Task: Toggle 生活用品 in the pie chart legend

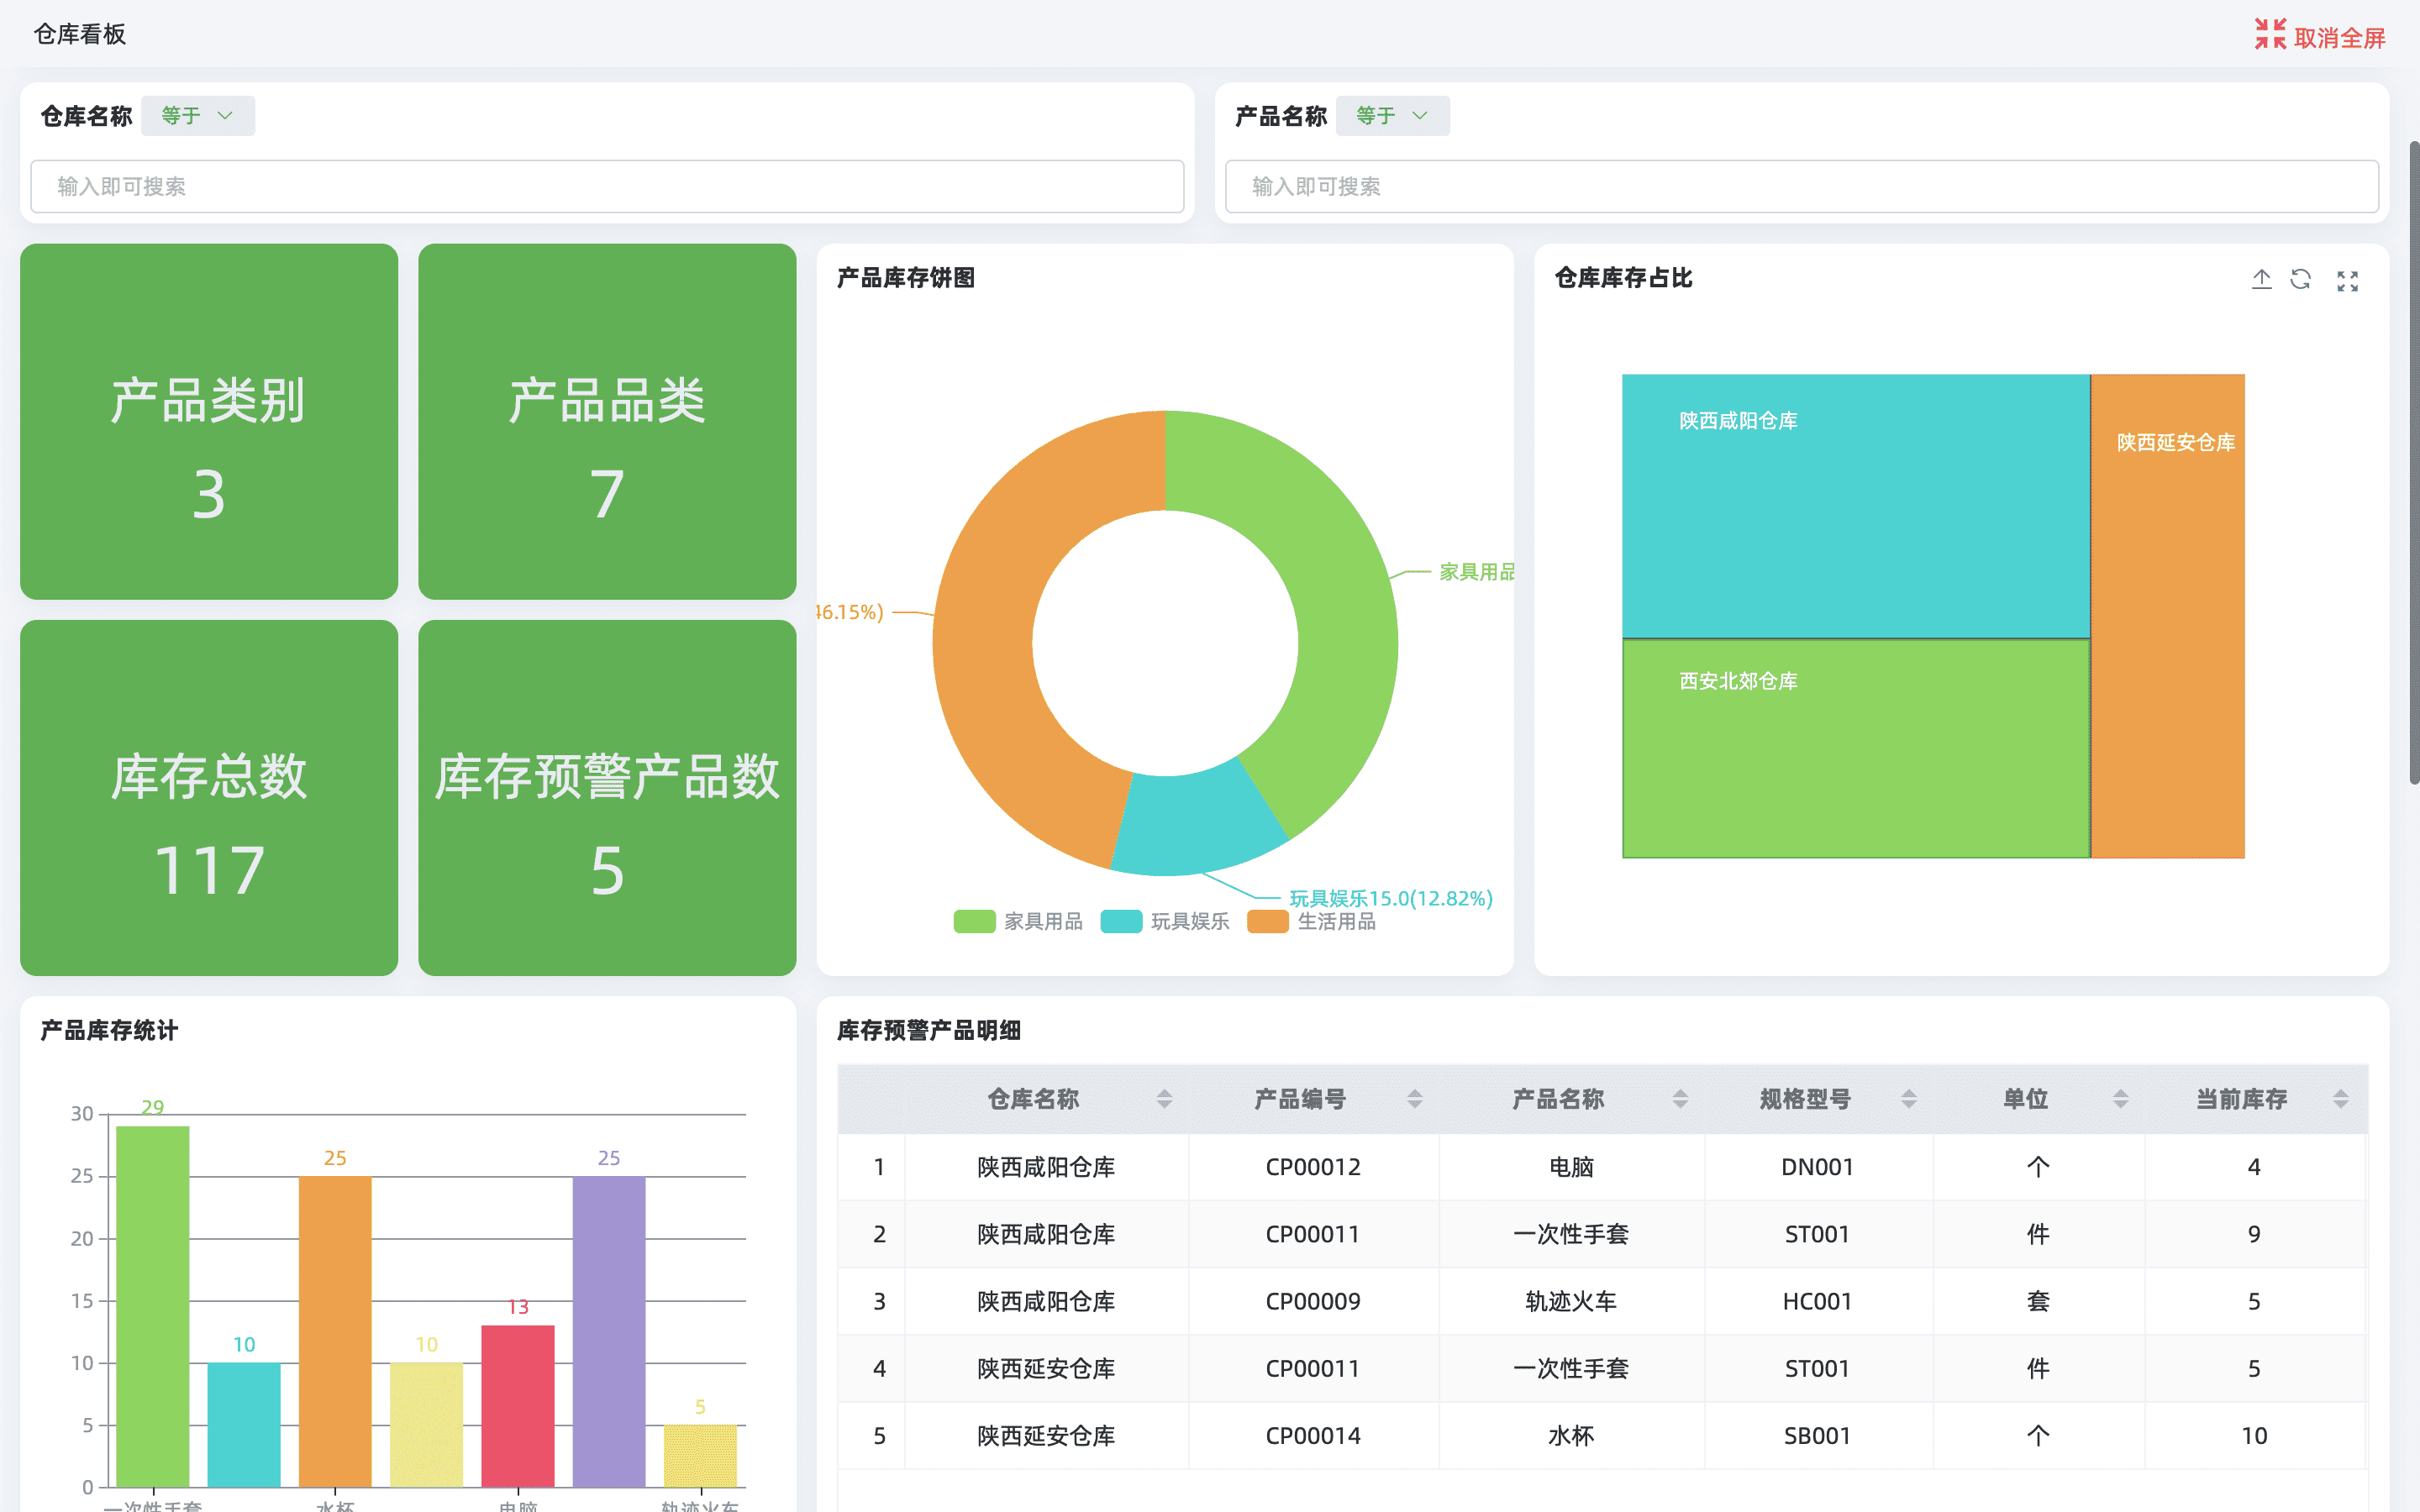Action: coord(1313,921)
